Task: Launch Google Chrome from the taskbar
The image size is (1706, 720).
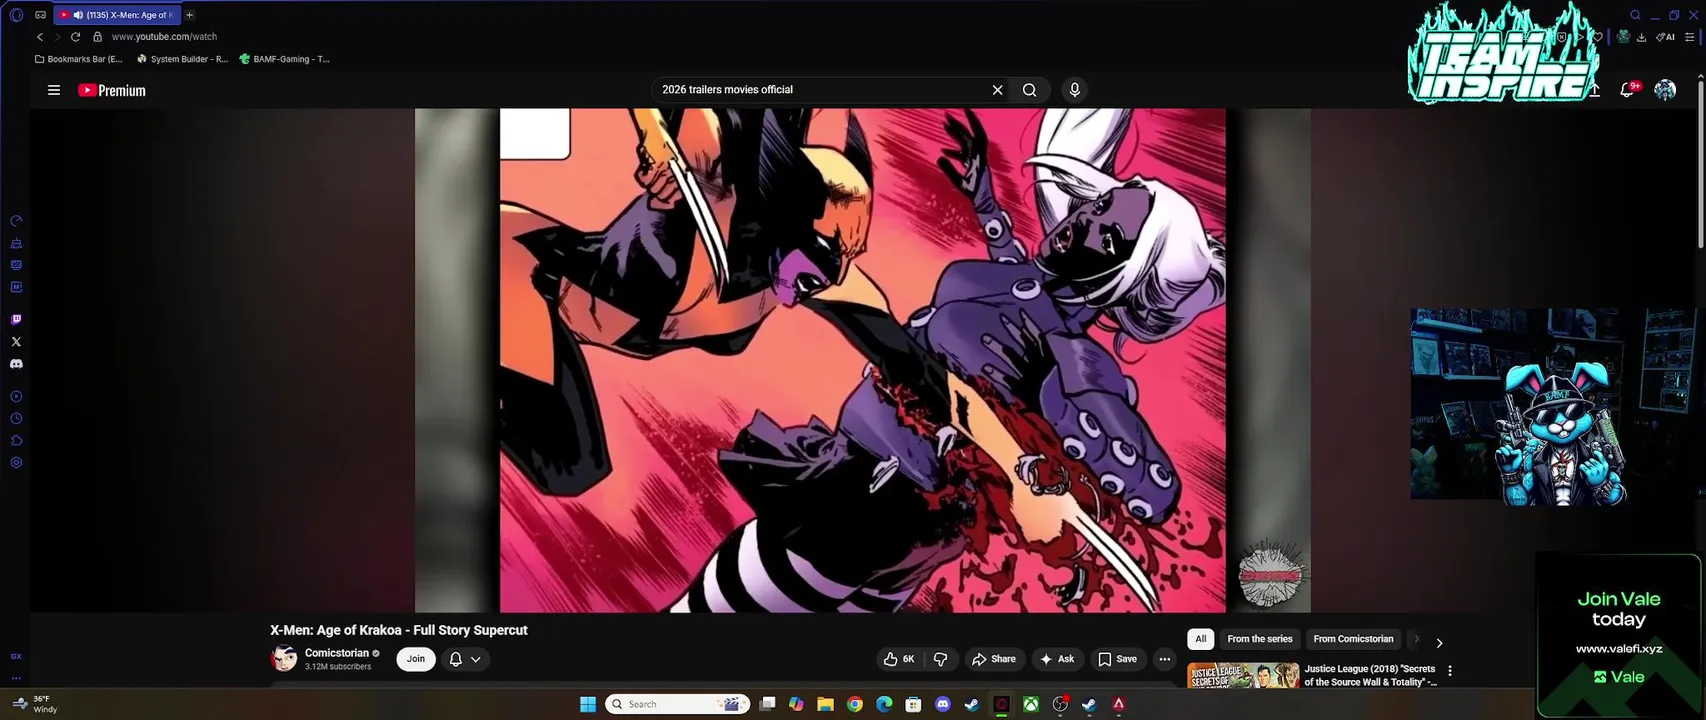Action: pos(855,704)
